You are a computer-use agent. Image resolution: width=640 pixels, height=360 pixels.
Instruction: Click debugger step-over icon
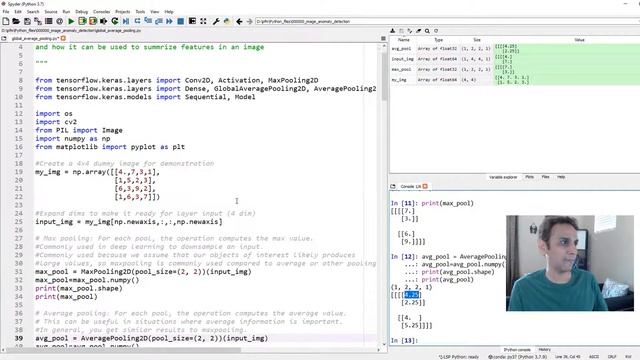[x=137, y=21]
